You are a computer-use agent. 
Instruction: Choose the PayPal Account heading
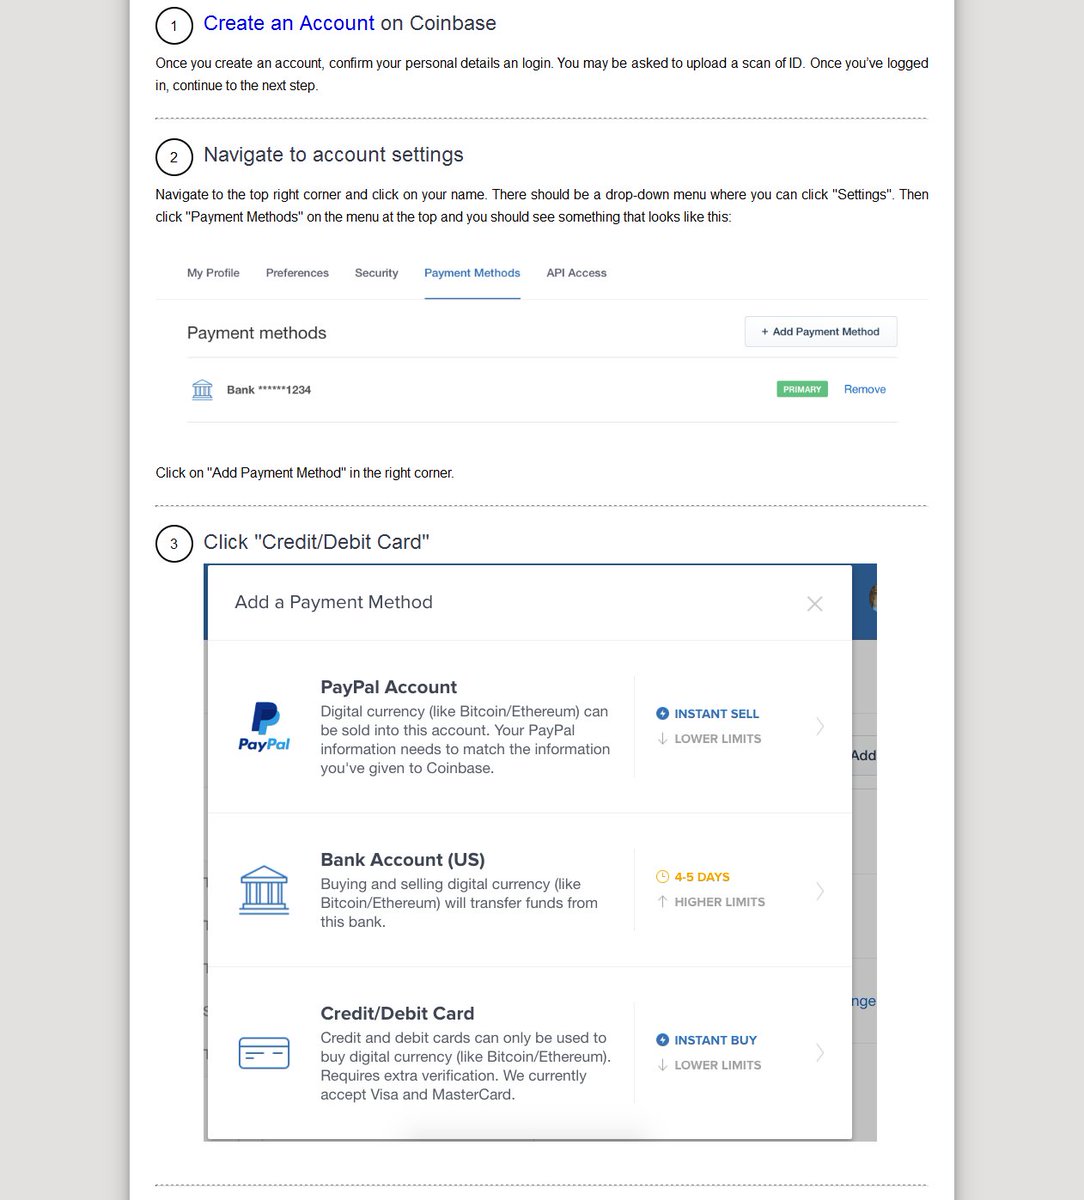(x=388, y=687)
